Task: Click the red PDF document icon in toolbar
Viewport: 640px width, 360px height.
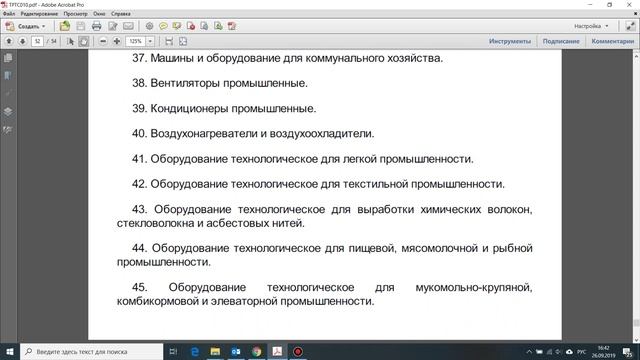Action: (232, 27)
